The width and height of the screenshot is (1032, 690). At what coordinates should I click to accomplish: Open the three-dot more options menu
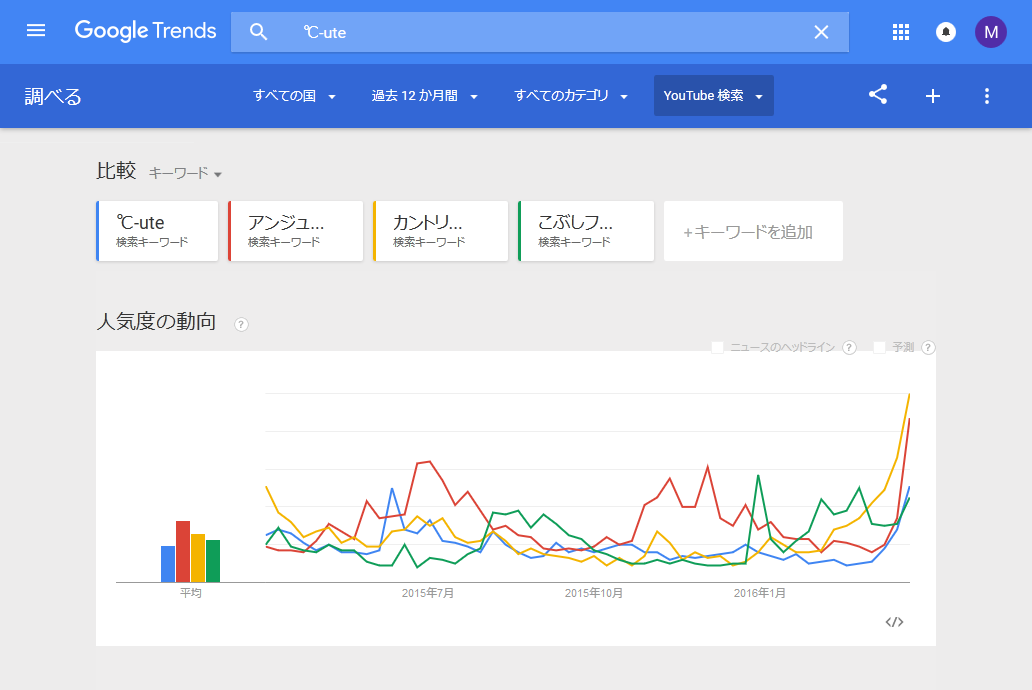987,96
